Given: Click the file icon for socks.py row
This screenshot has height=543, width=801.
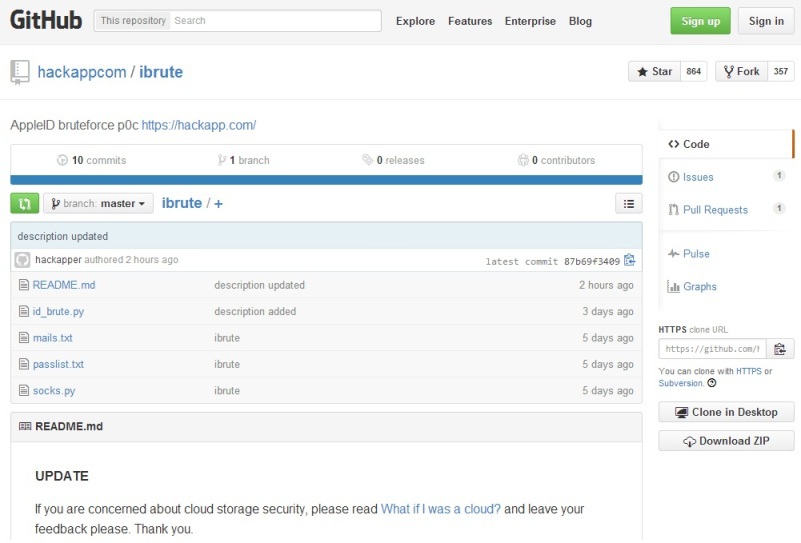Looking at the screenshot, I should tap(23, 391).
